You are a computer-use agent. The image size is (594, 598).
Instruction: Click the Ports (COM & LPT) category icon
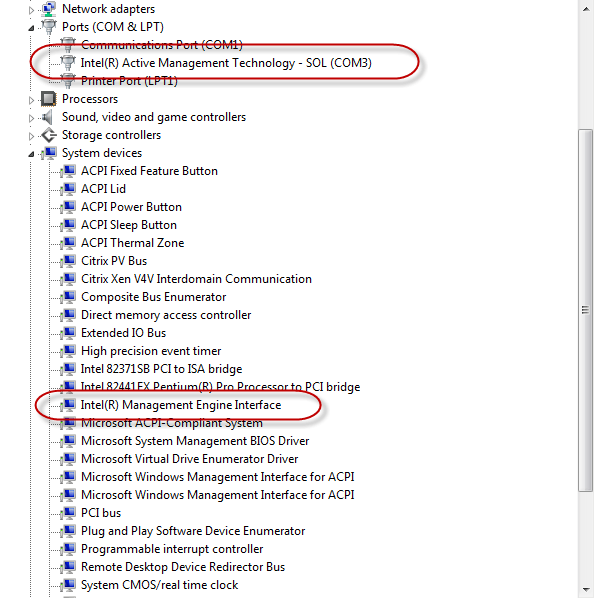tap(48, 27)
